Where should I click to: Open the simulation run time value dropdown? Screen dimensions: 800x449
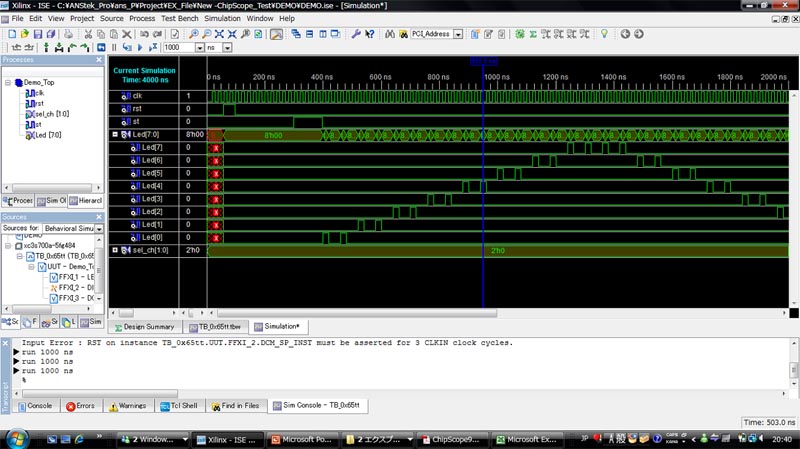[199, 47]
